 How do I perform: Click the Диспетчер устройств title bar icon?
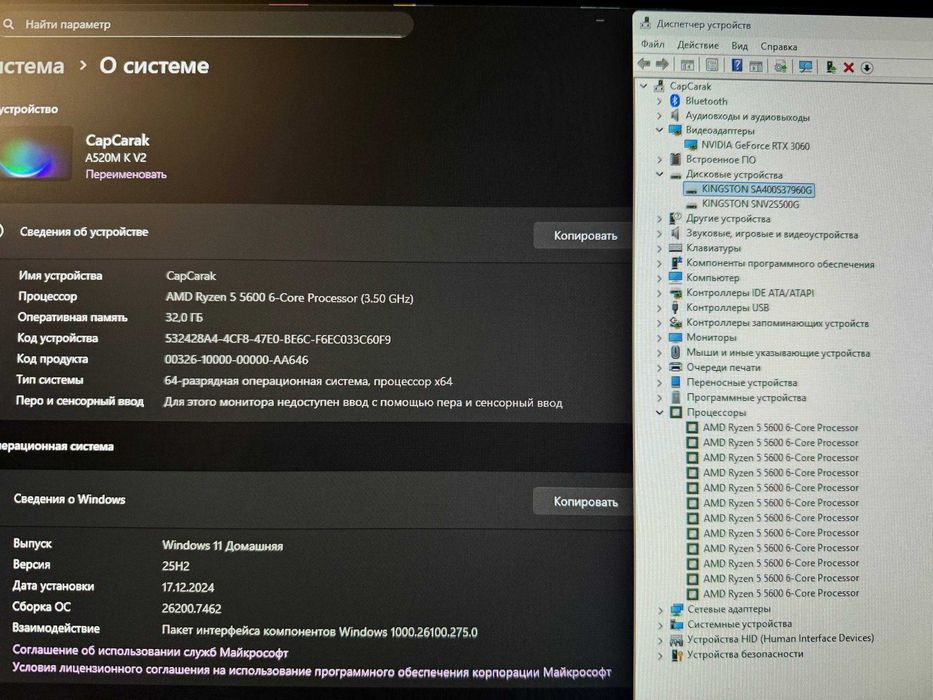[x=645, y=24]
